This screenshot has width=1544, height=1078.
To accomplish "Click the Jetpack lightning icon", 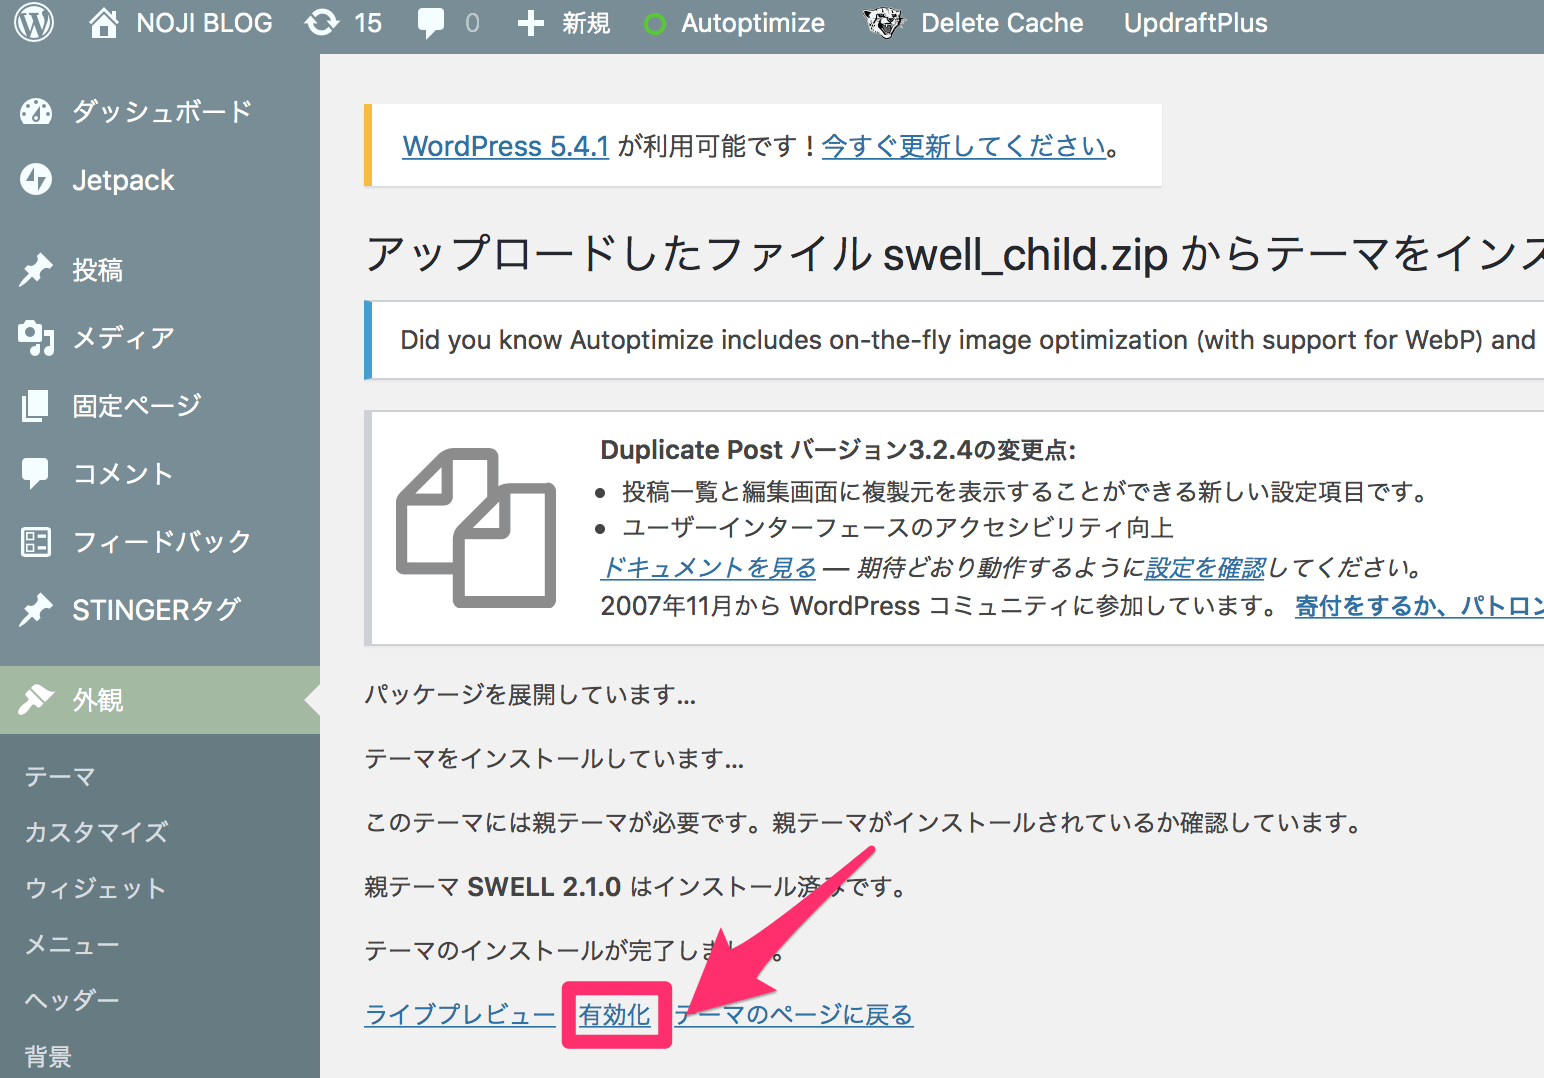I will click(36, 180).
